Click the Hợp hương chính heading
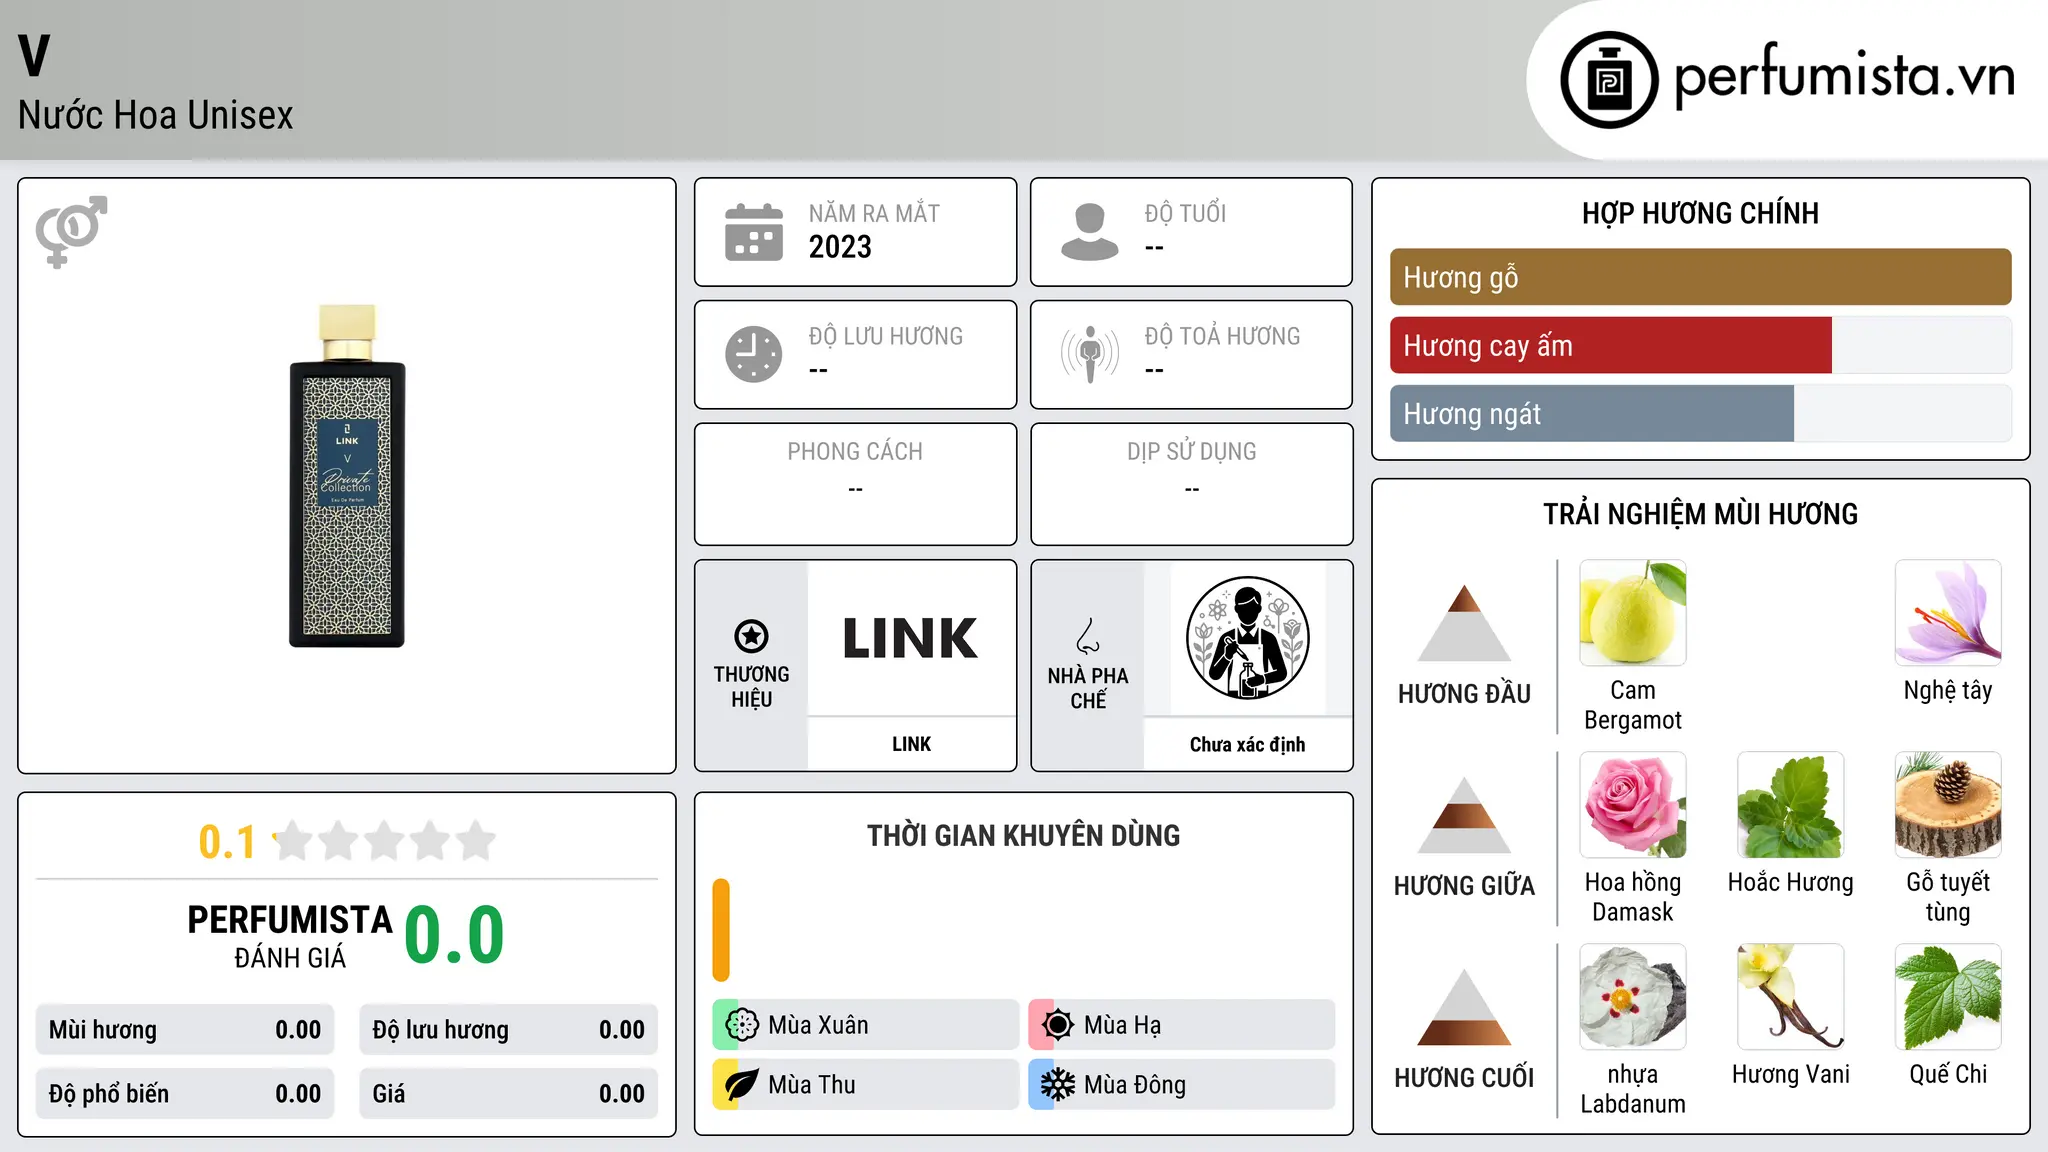This screenshot has height=1152, width=2048. (x=1700, y=213)
